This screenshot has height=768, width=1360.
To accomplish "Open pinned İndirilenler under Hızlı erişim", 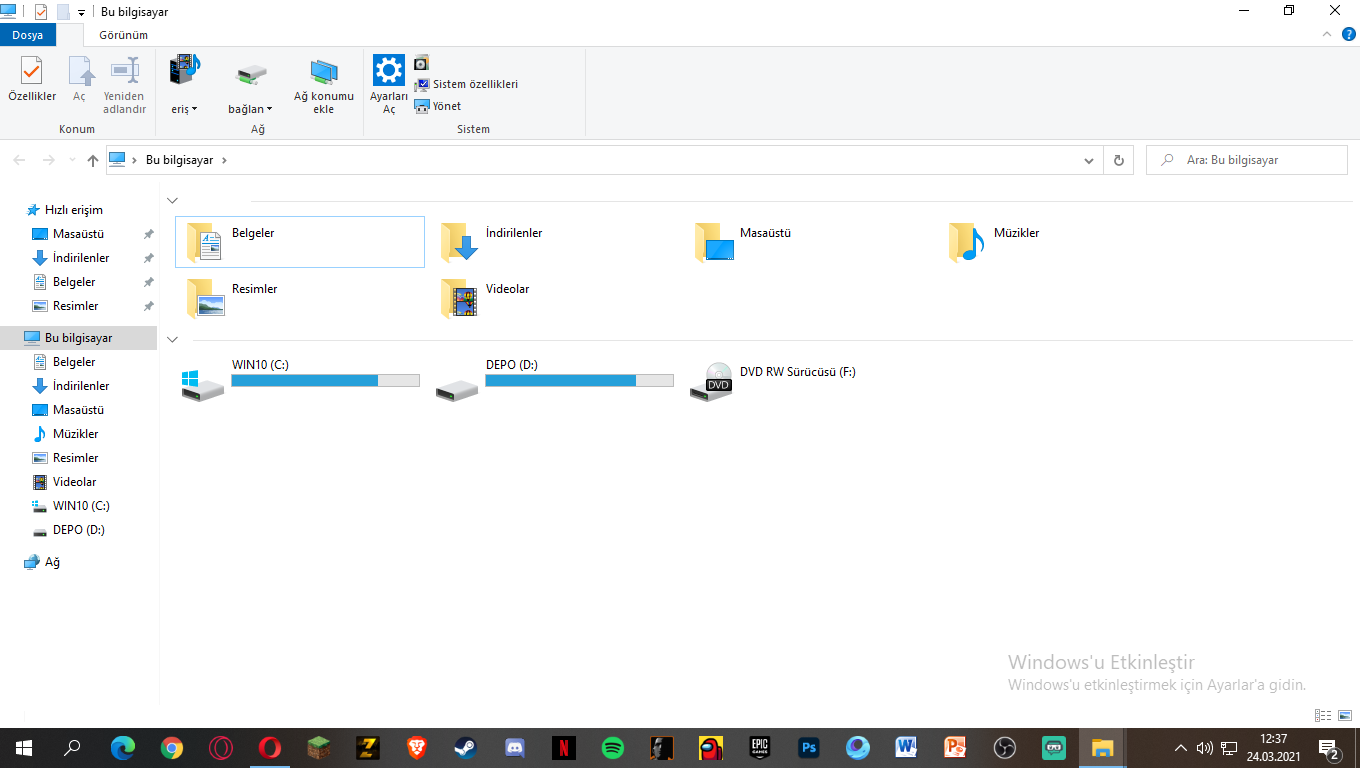I will click(81, 258).
